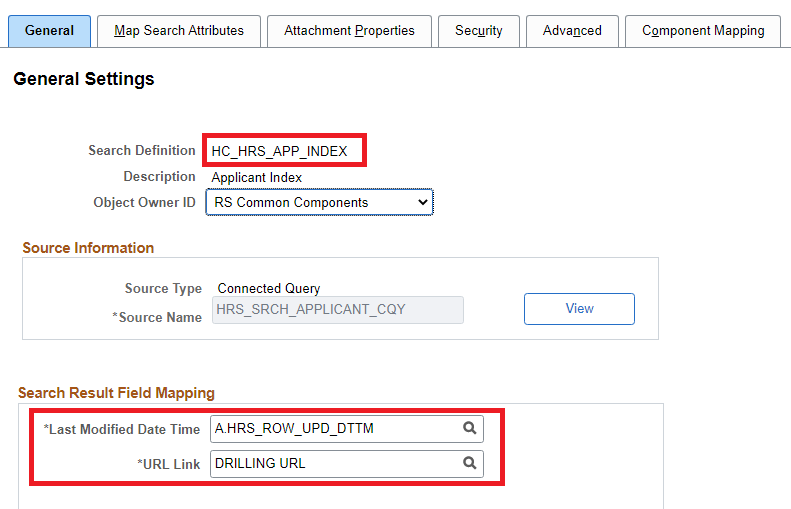Switch to the General tab
This screenshot has height=509, width=791.
tap(49, 31)
